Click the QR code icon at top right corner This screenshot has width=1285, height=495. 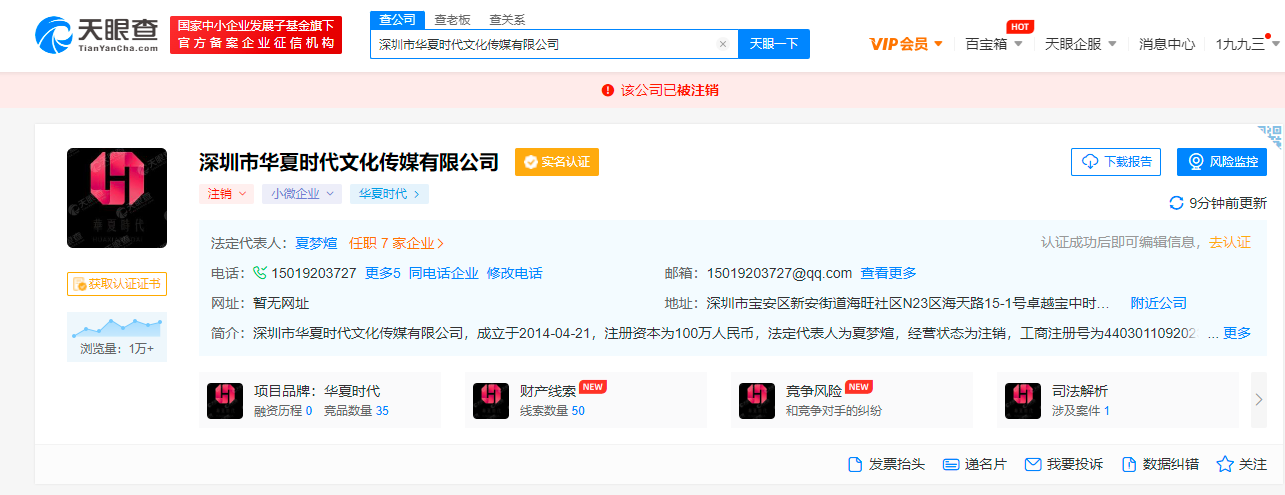1270,137
